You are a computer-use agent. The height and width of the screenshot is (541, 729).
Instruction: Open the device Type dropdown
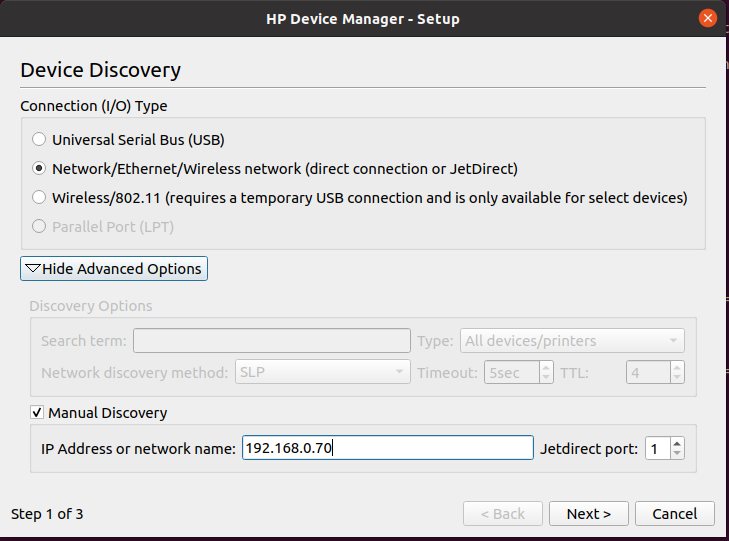pyautogui.click(x=572, y=341)
